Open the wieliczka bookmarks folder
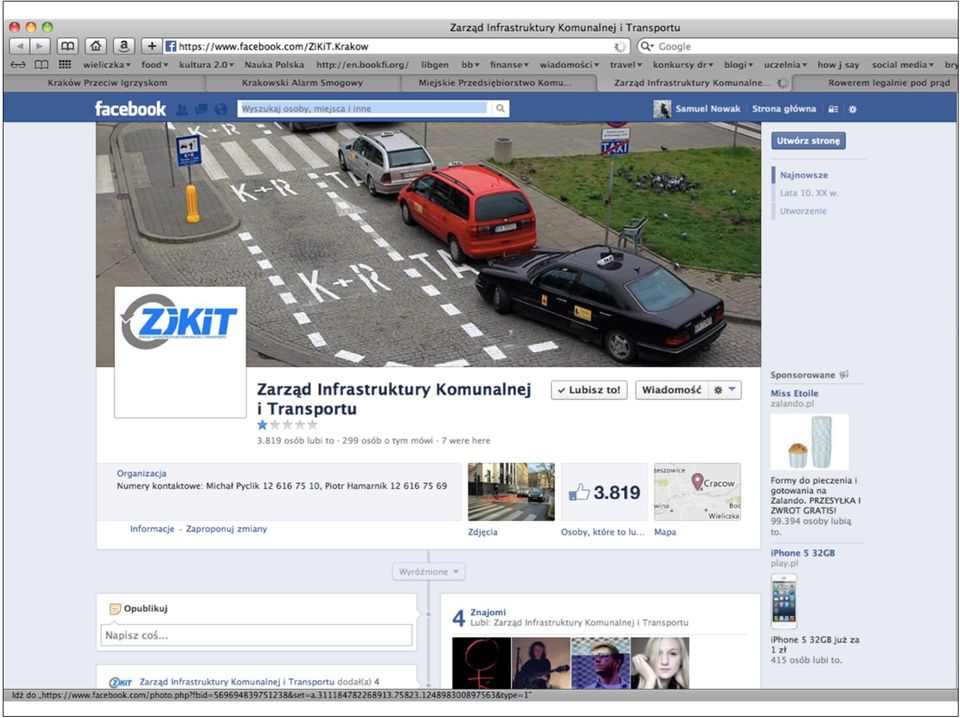This screenshot has width=960, height=718. pyautogui.click(x=107, y=65)
